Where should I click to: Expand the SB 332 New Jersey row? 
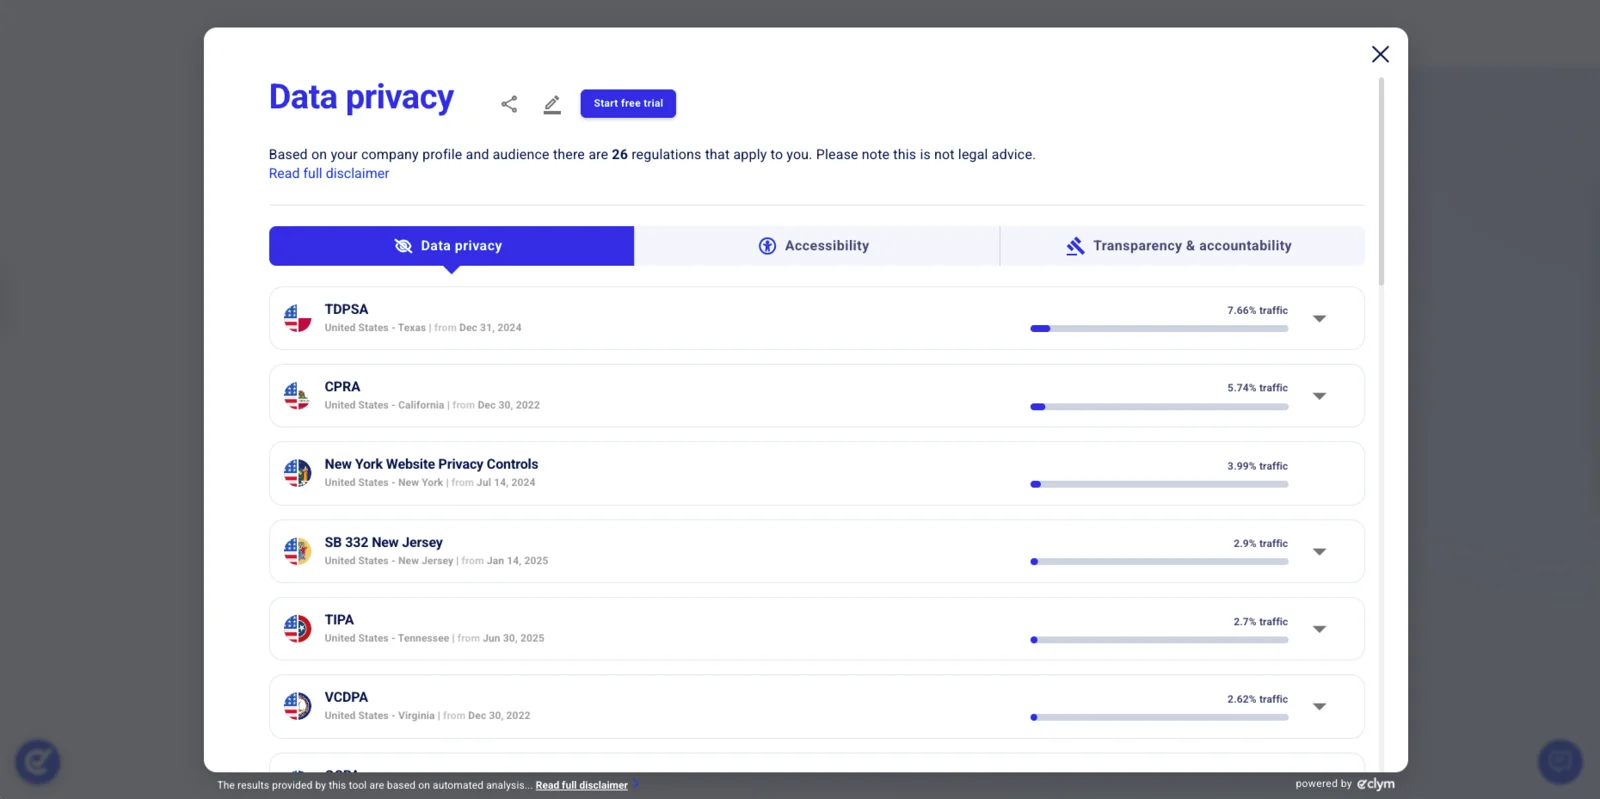[1319, 552]
